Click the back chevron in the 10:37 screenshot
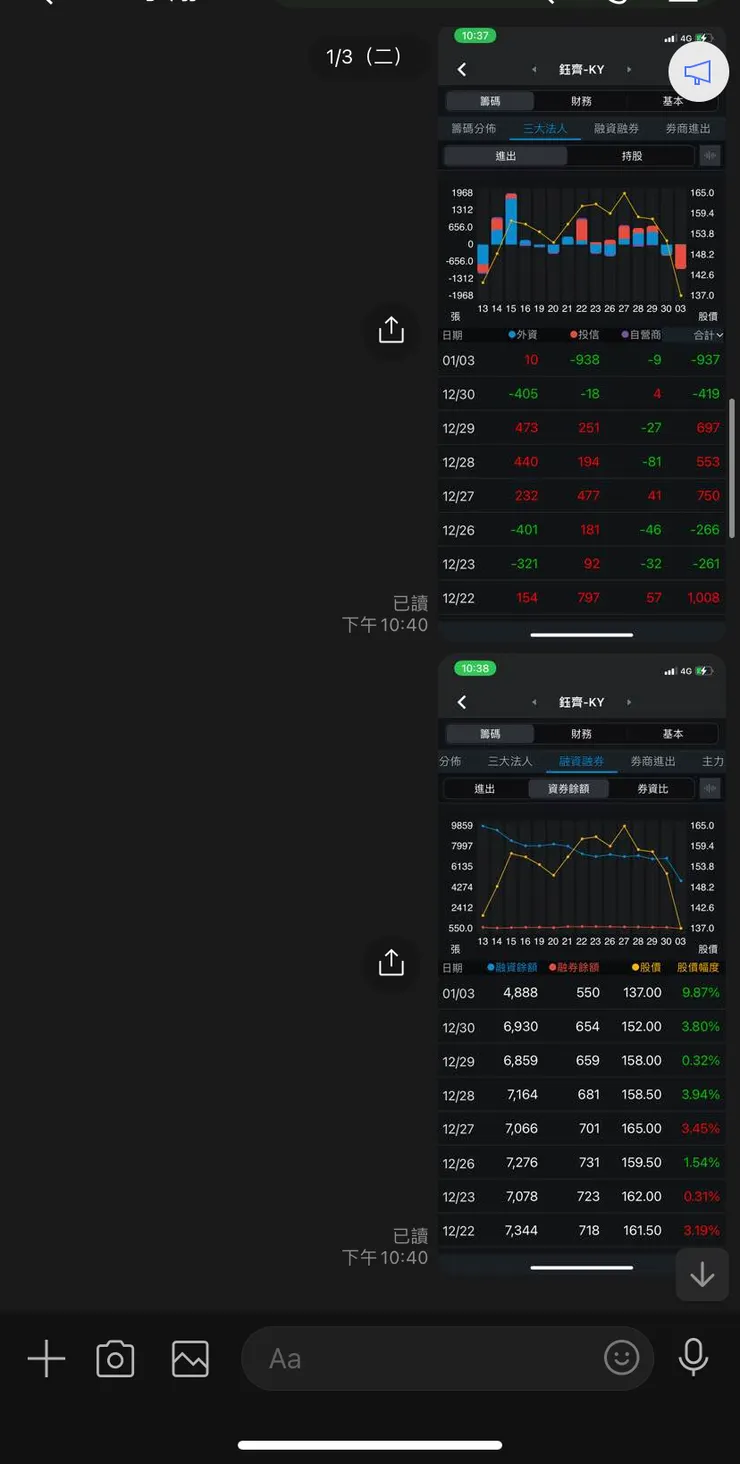This screenshot has height=1464, width=740. tap(462, 69)
